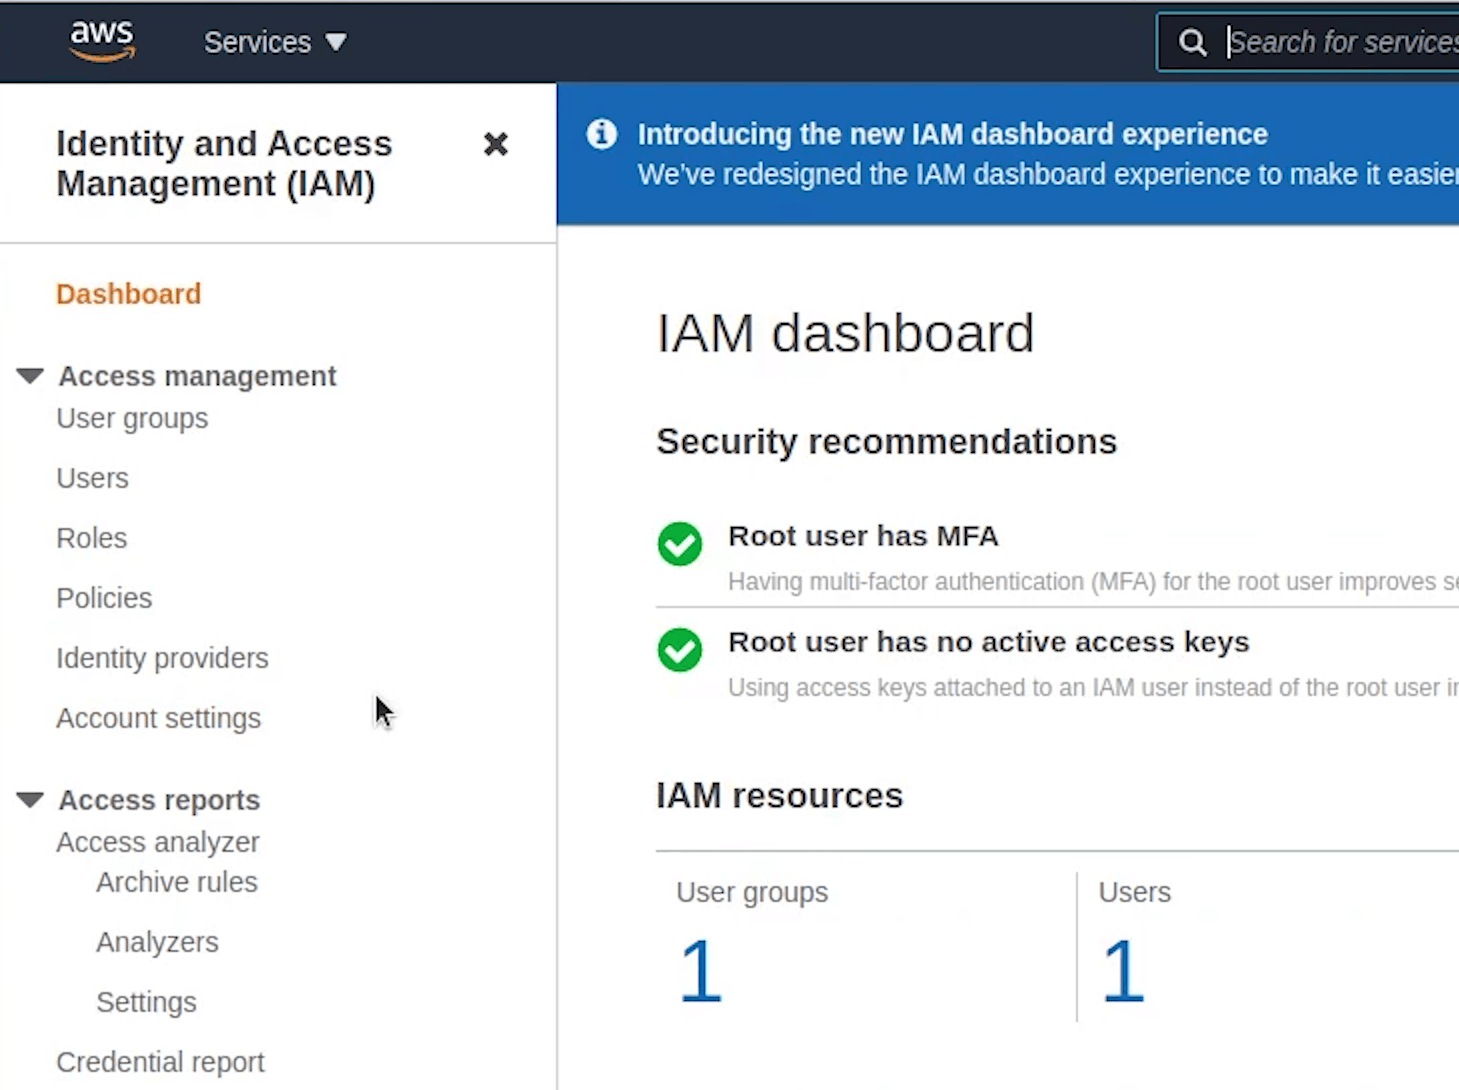Screen dimensions: 1459x1090
Task: Click the User groups count number
Action: coord(700,970)
